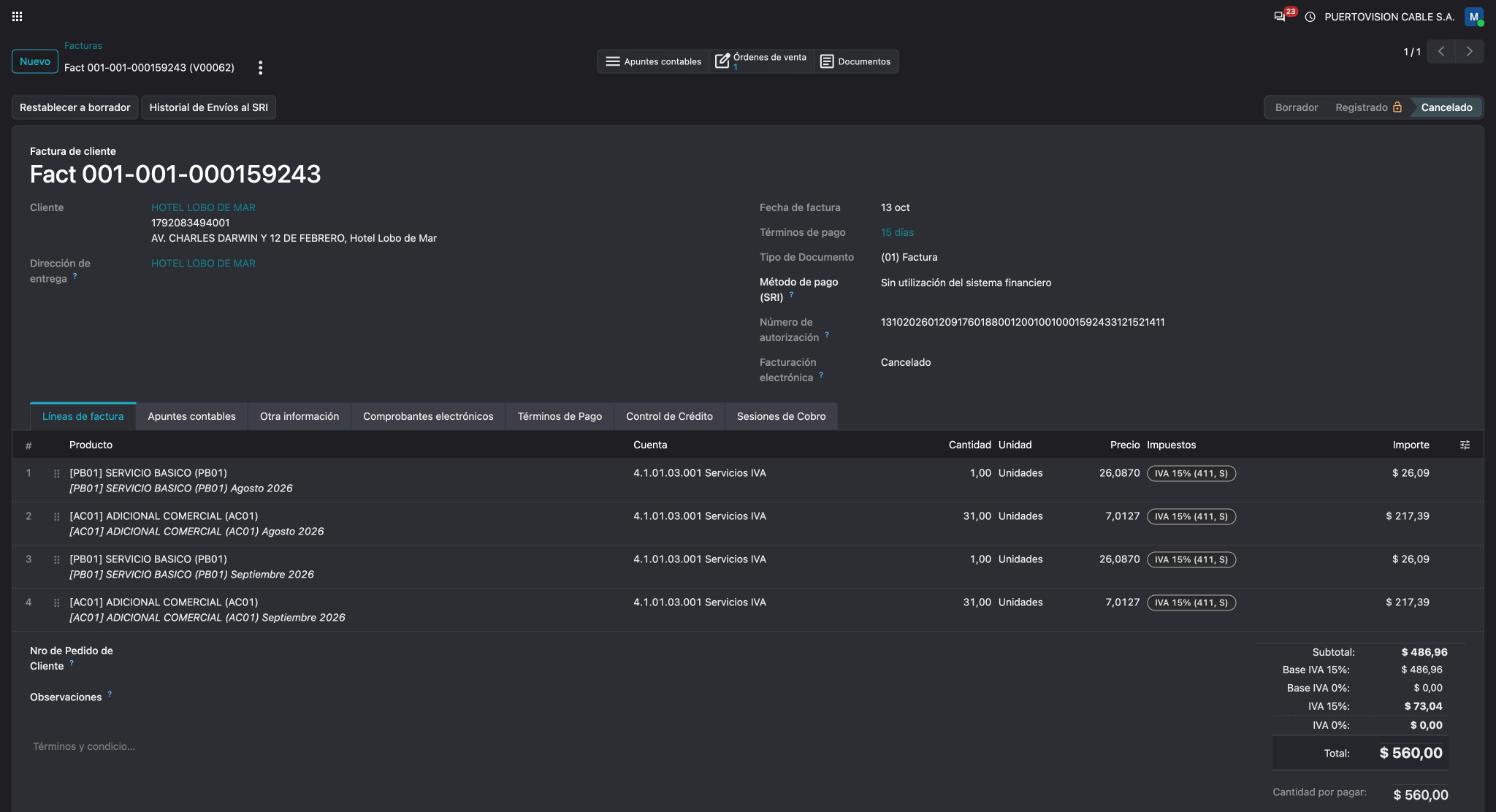Grab the drag handle of row 1
Viewport: 1496px width, 812px height.
pos(57,473)
